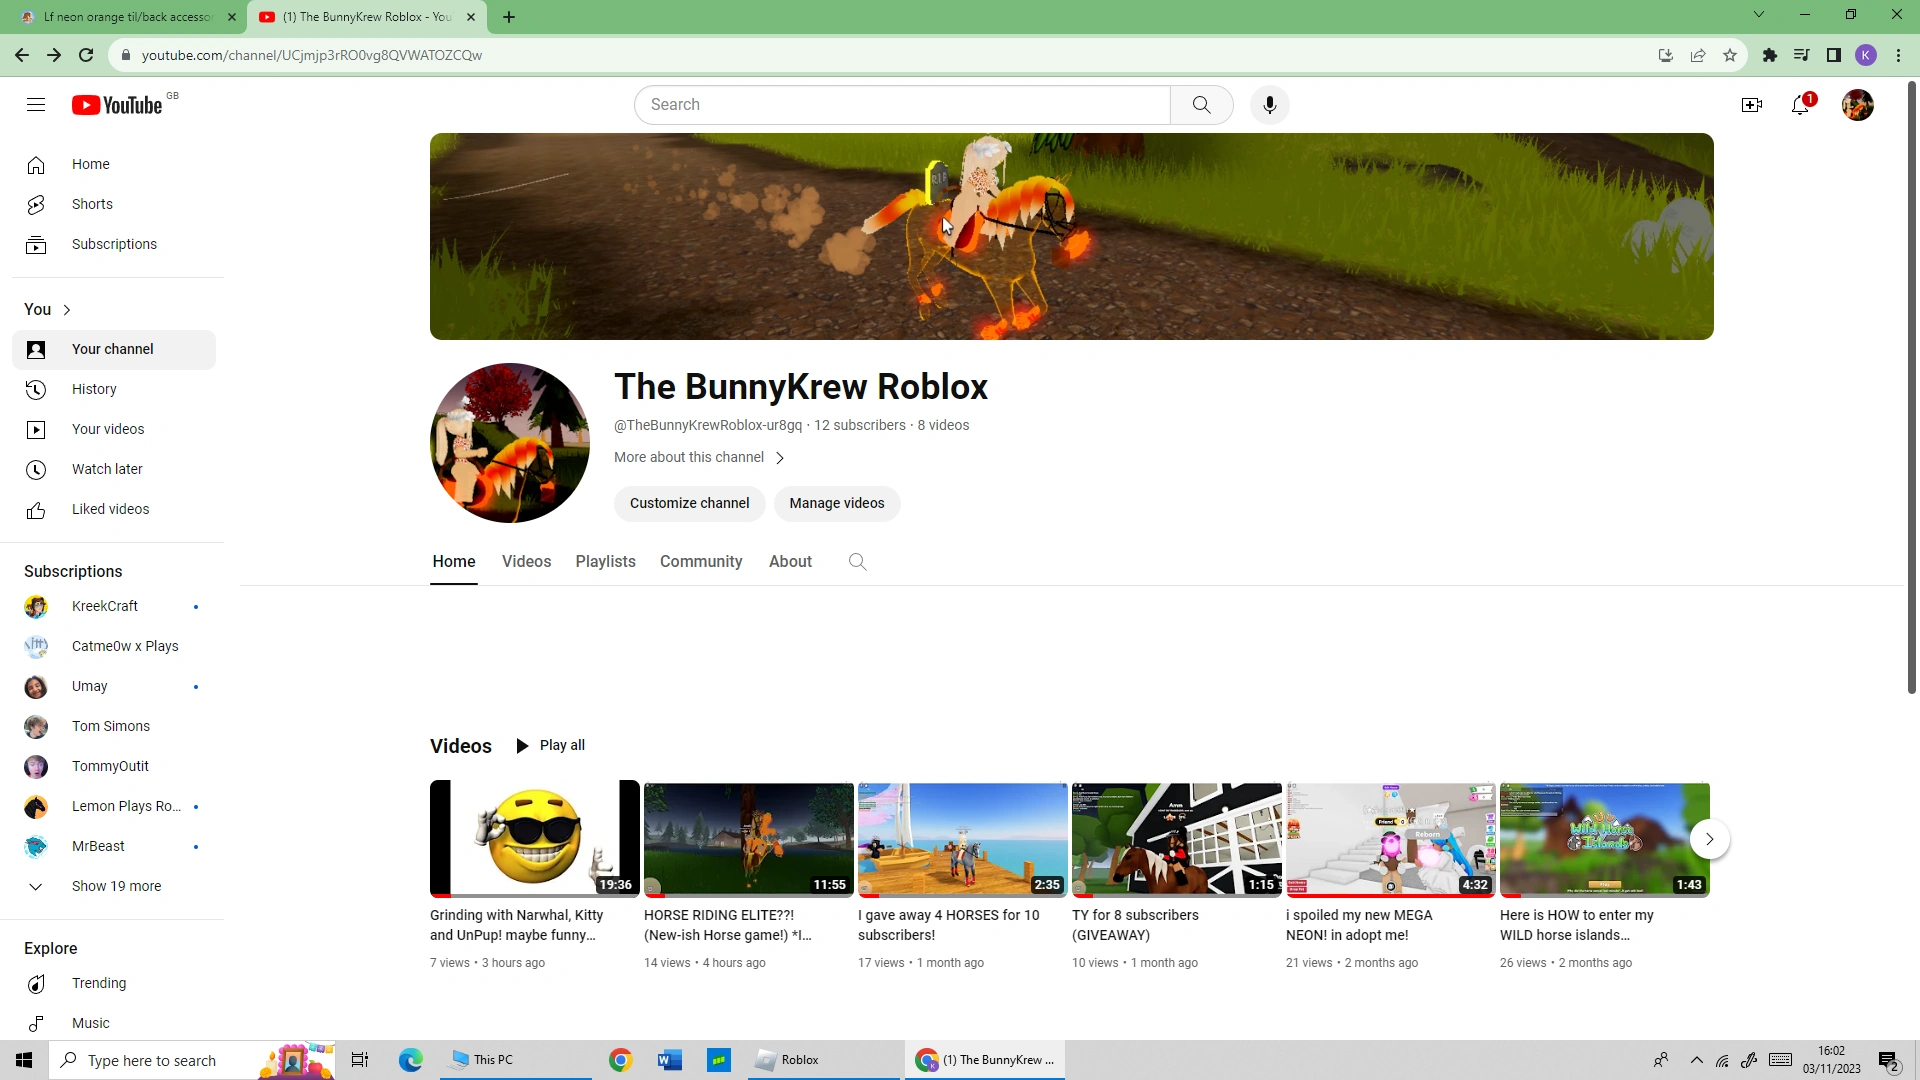Open the notifications bell
Screen dimensions: 1920x1080
[x=1801, y=104]
